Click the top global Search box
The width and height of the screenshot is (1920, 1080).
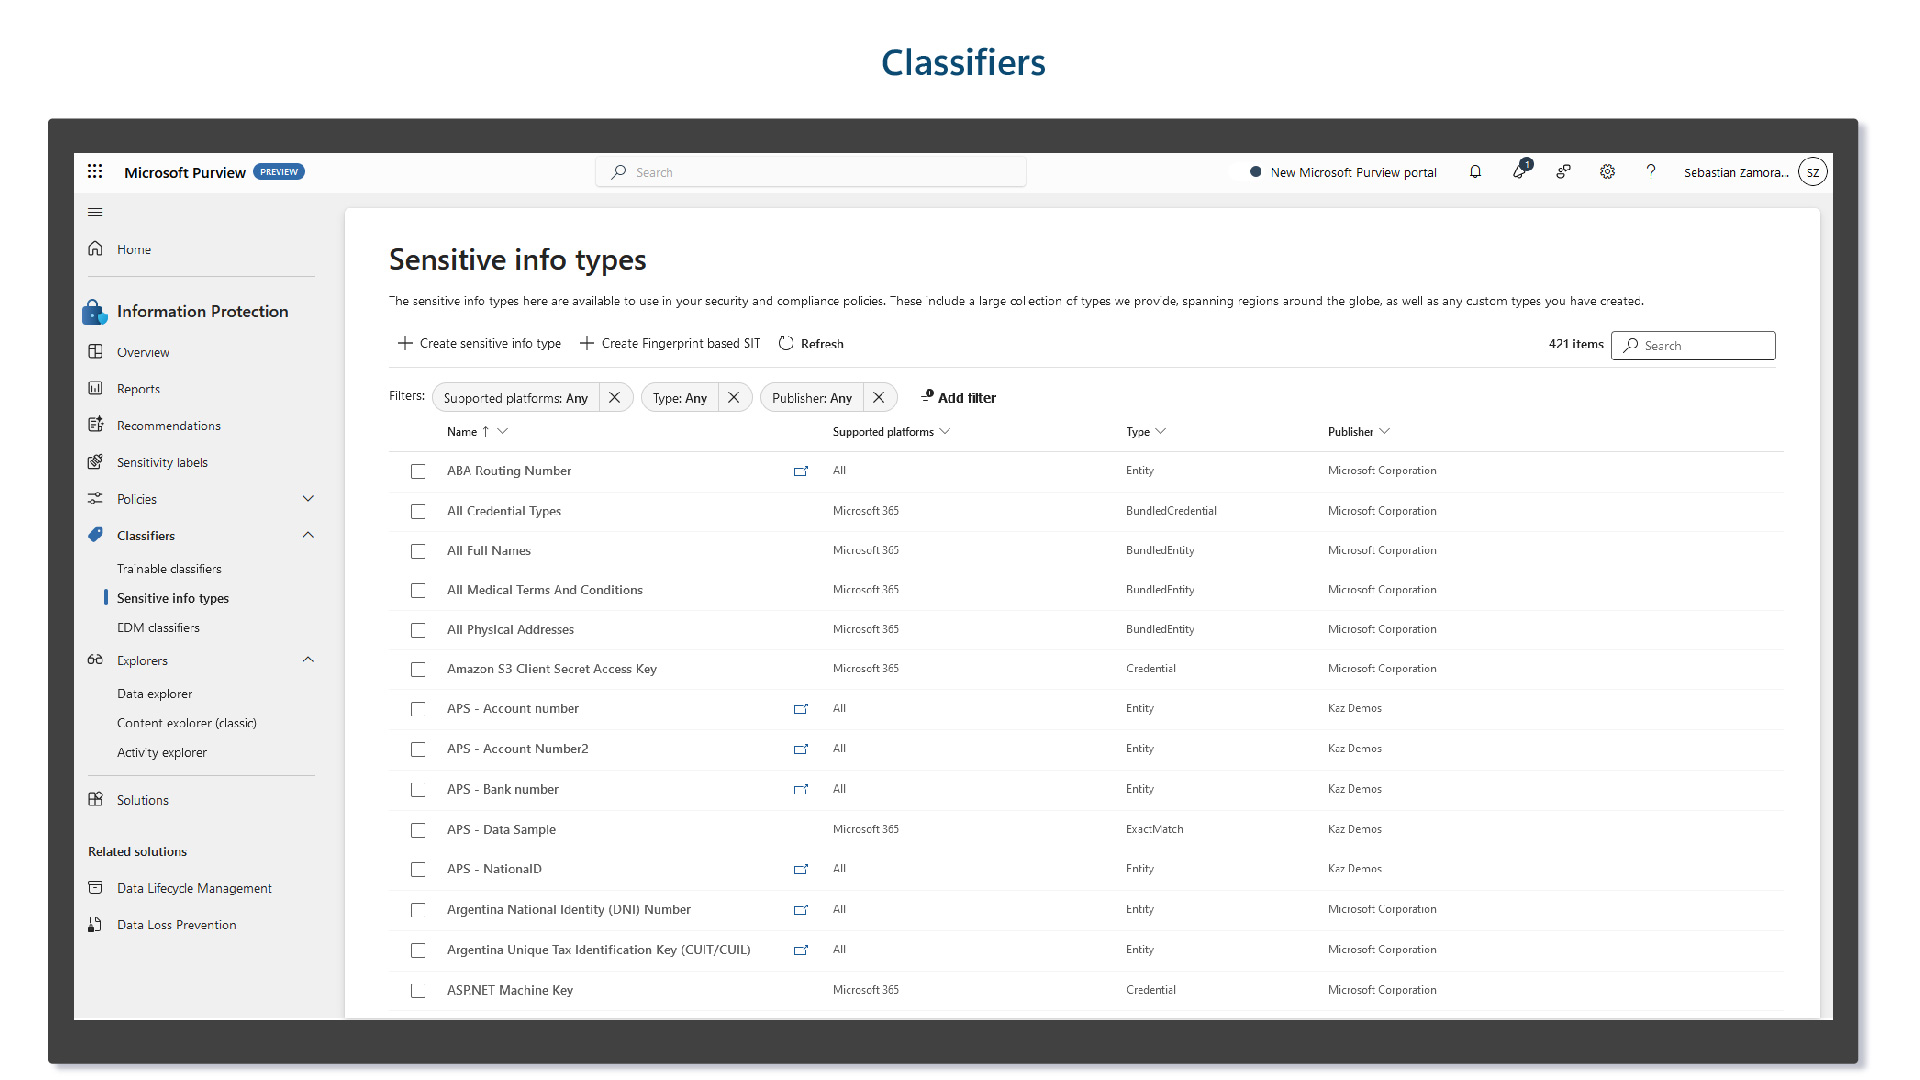coord(811,172)
